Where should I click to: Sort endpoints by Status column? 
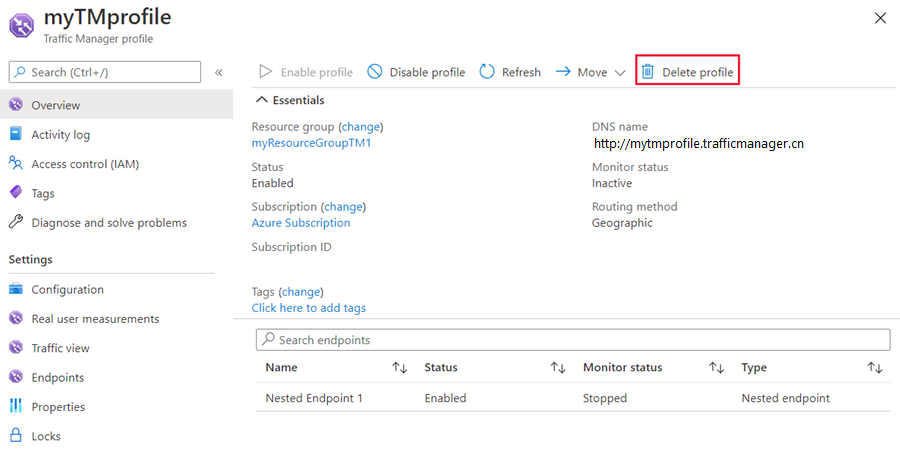pyautogui.click(x=558, y=368)
